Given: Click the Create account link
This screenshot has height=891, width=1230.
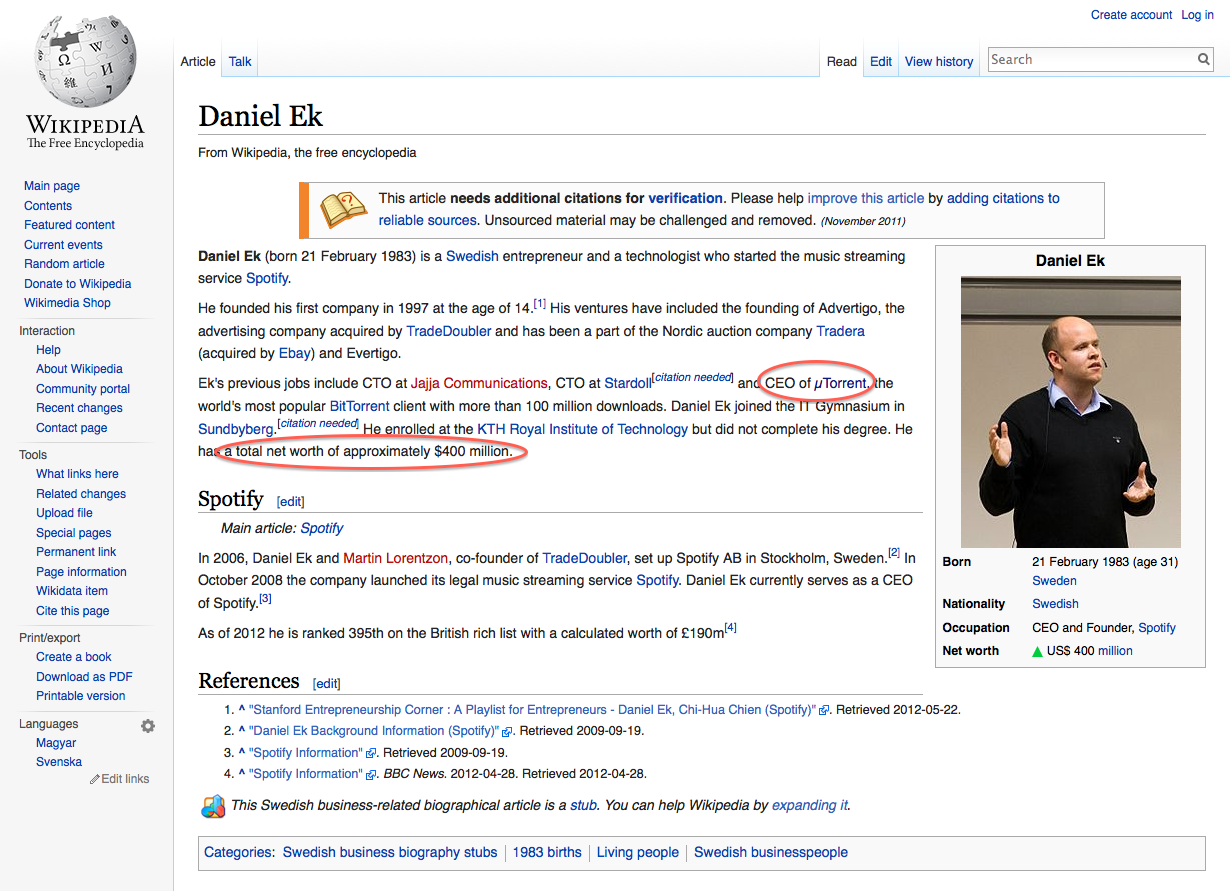Looking at the screenshot, I should (x=1131, y=15).
